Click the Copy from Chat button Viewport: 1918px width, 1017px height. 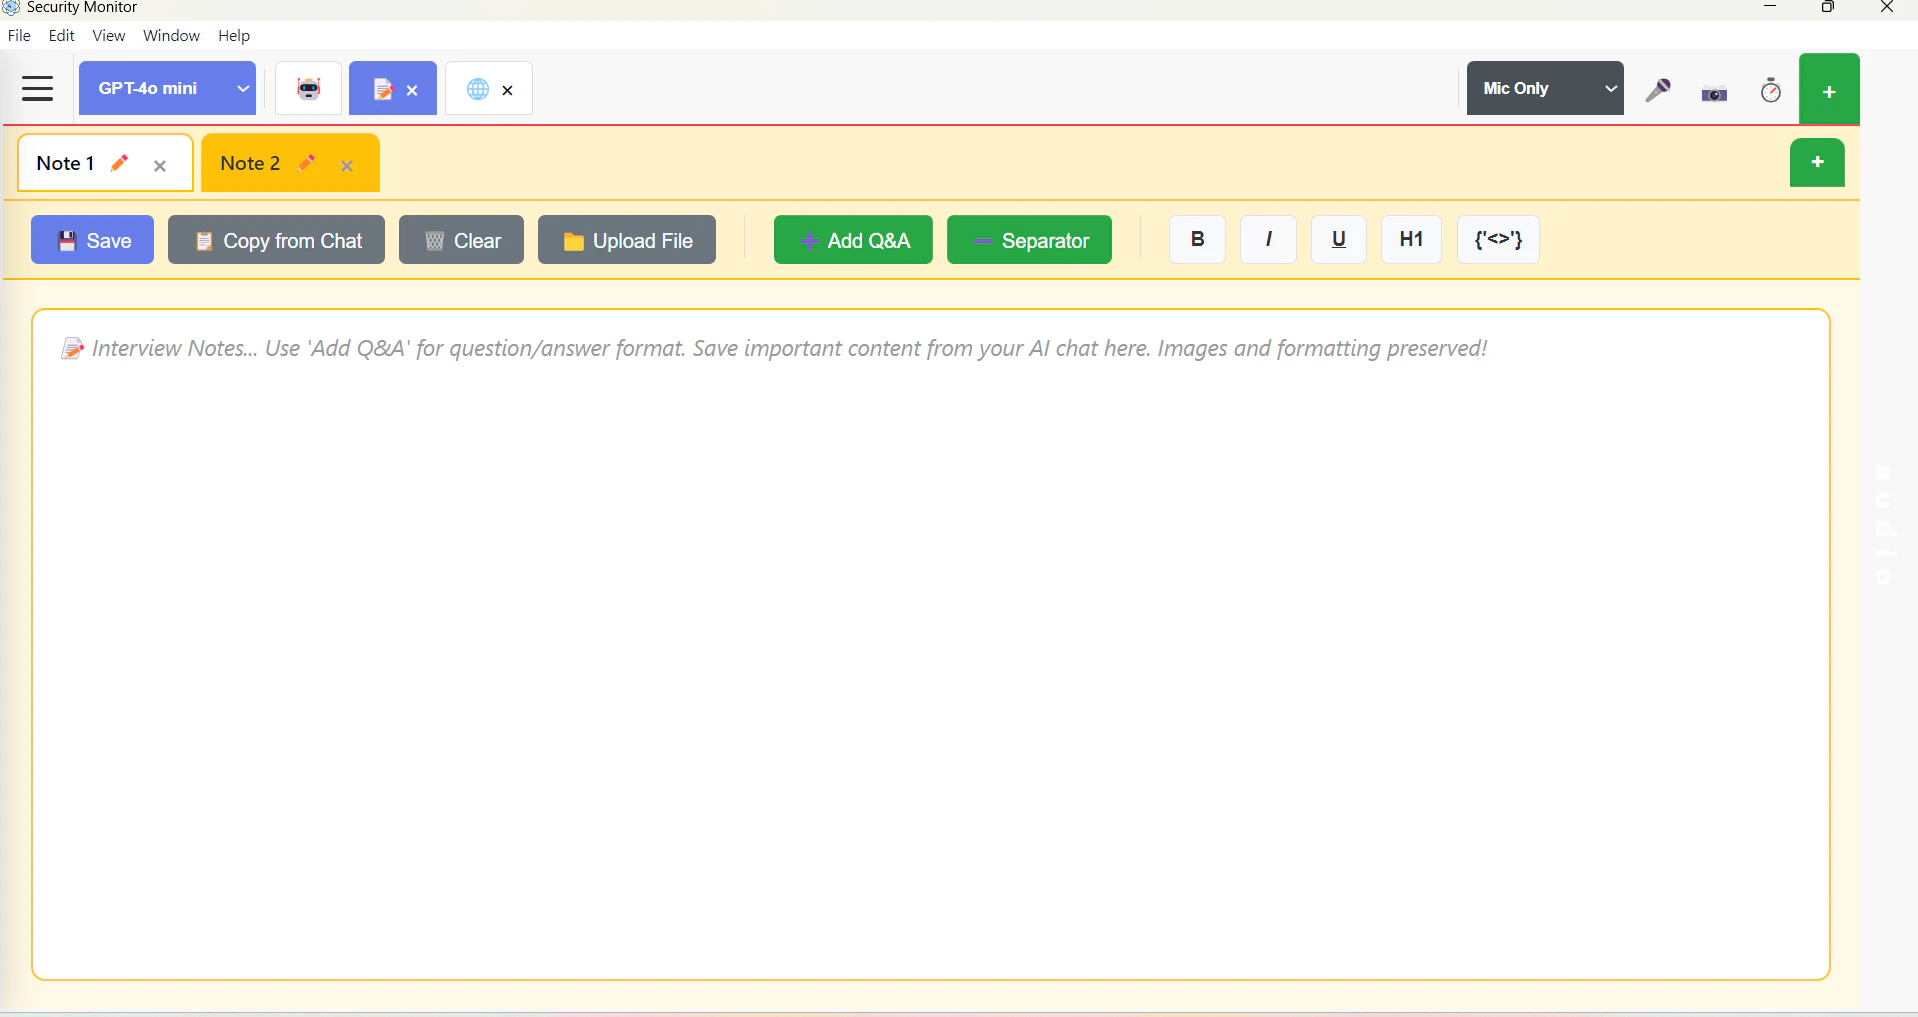276,239
